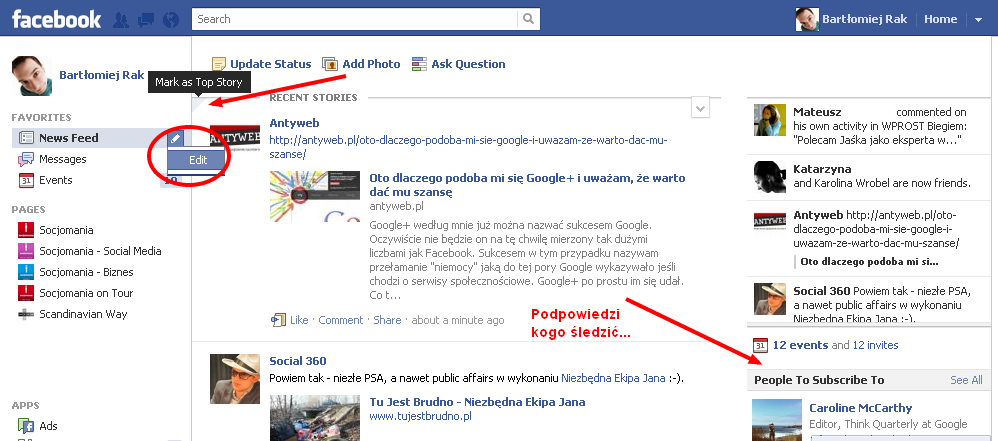998x441 pixels.
Task: Click Katarzyna ticker avatar
Action: point(770,177)
